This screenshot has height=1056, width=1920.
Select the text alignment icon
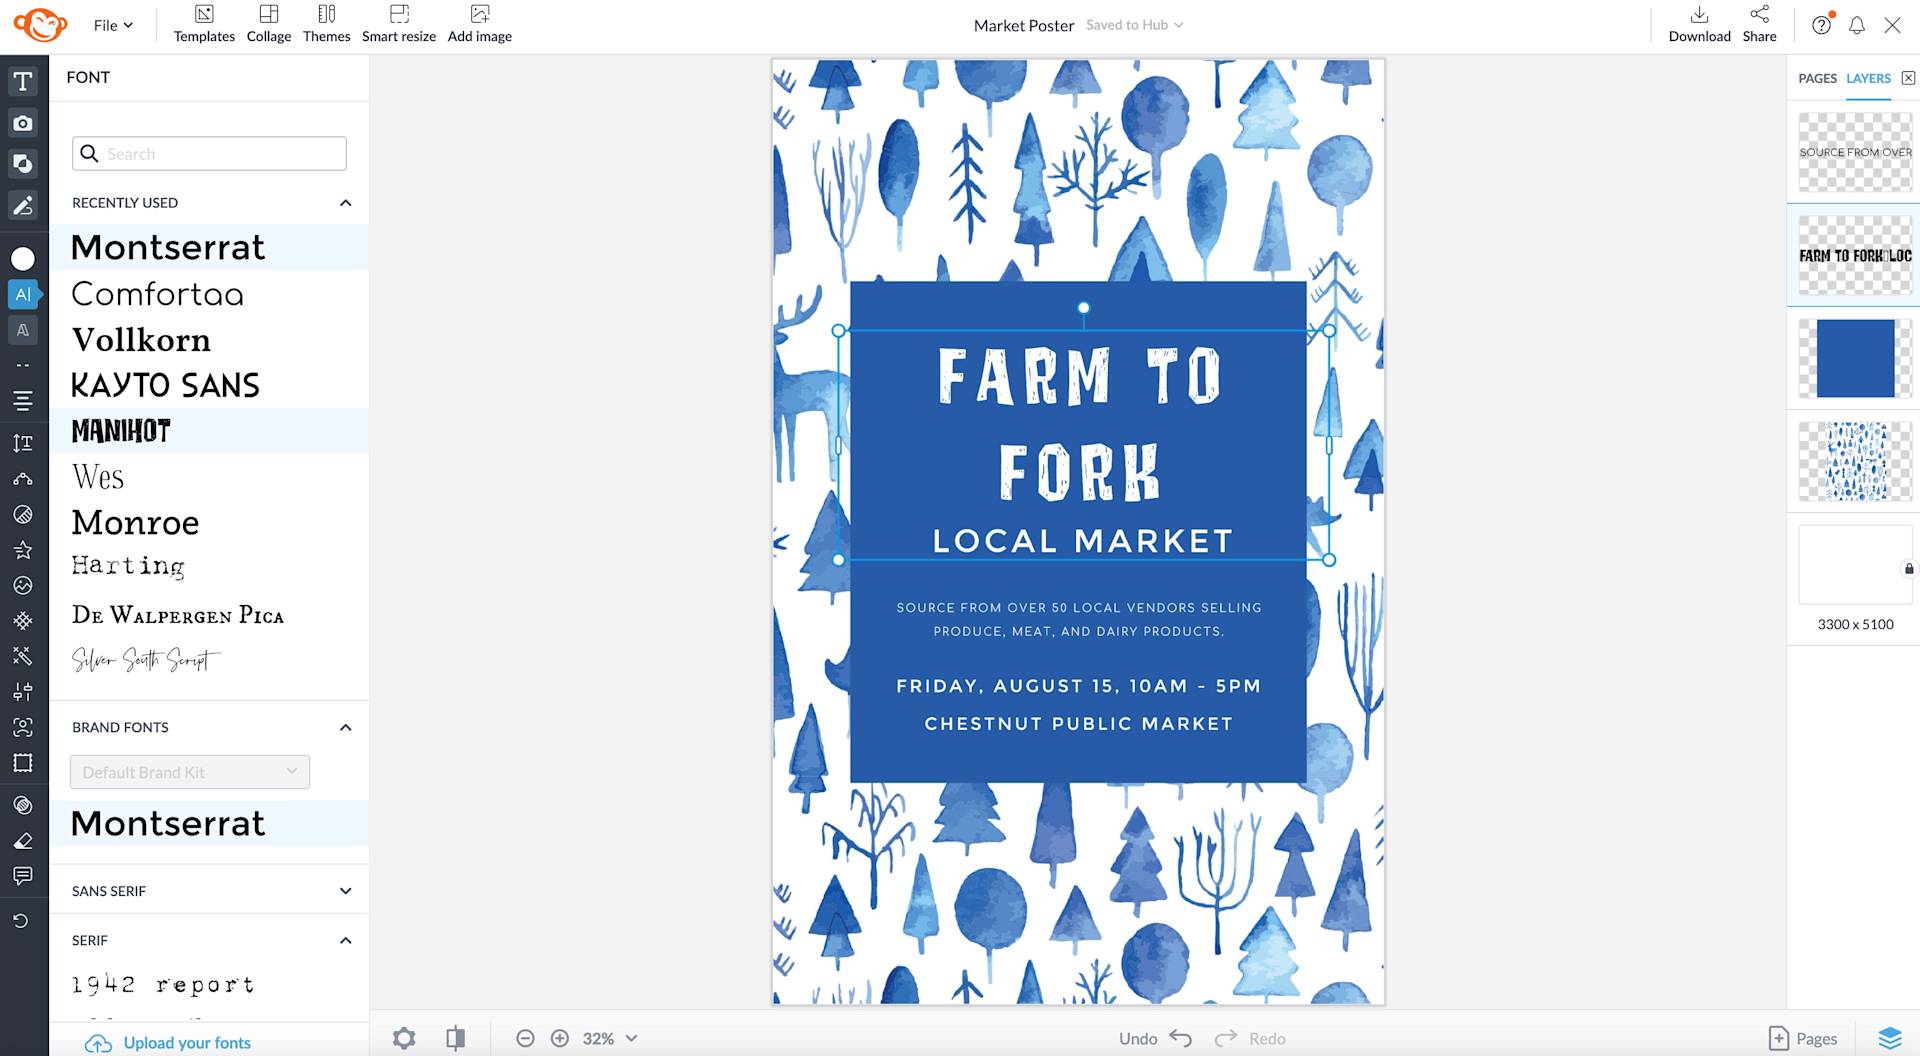point(24,400)
